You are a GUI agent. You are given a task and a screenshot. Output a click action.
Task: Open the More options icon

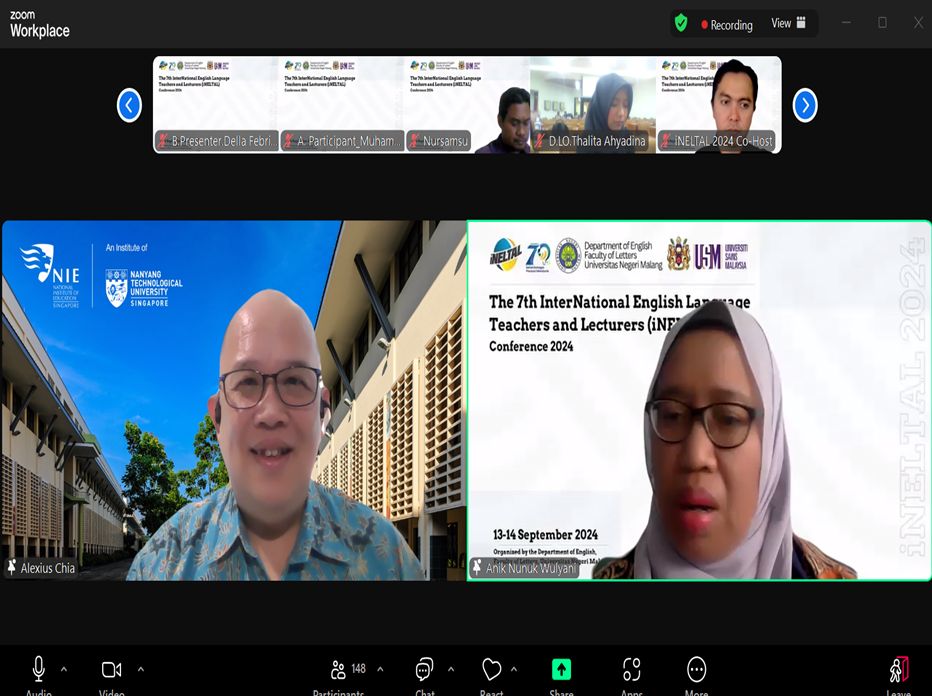[x=696, y=669]
